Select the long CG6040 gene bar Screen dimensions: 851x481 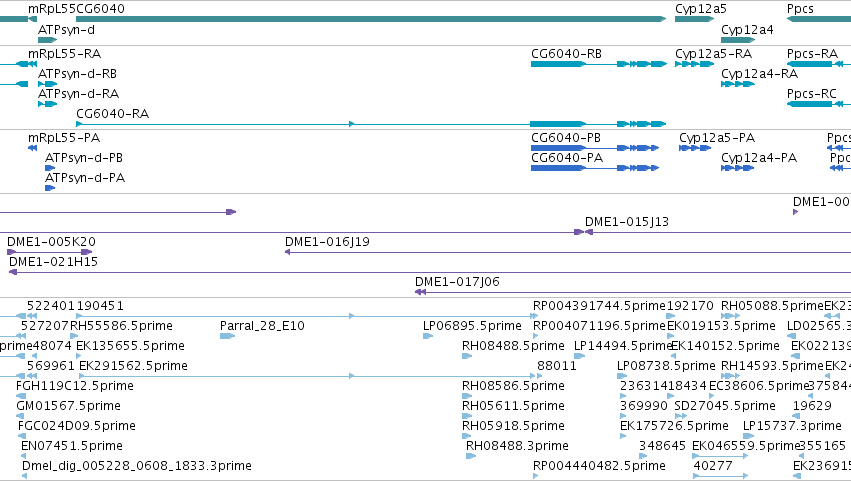[x=371, y=19]
